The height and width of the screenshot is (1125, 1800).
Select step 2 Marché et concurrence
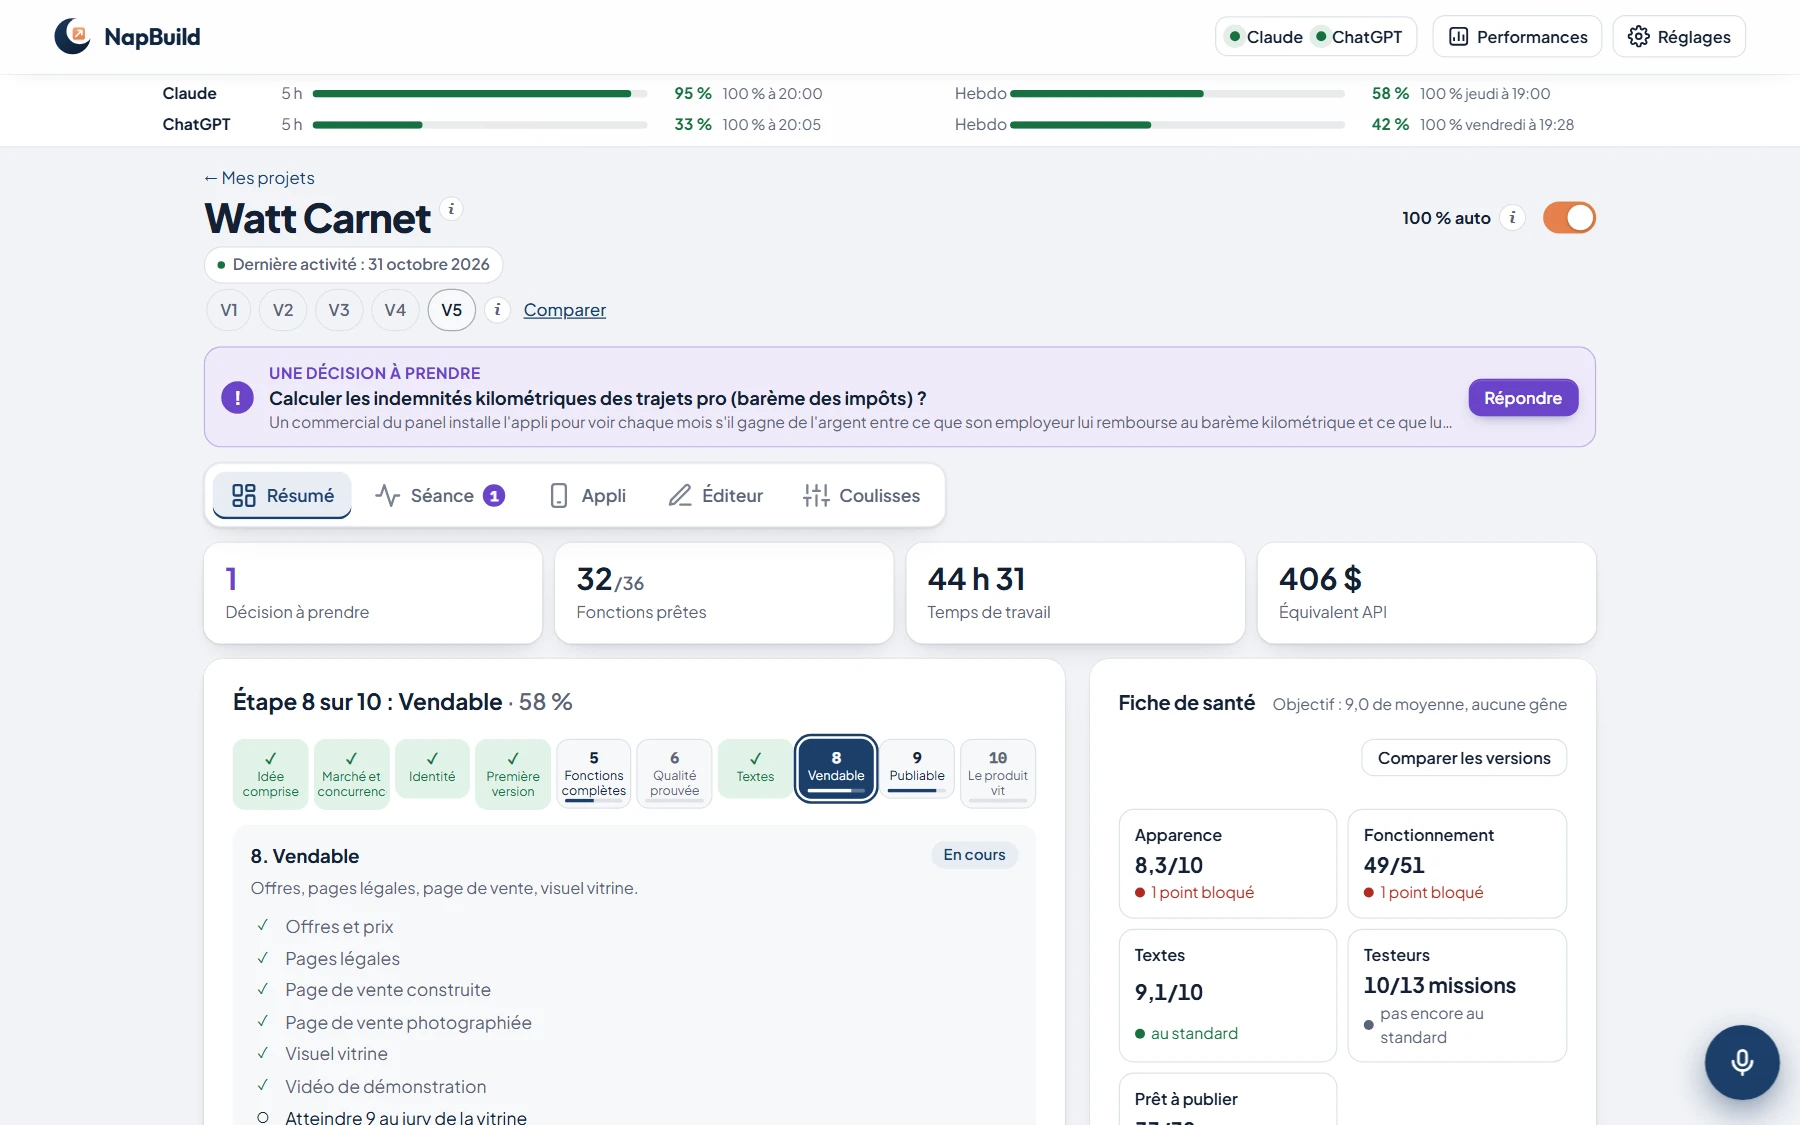pyautogui.click(x=351, y=774)
